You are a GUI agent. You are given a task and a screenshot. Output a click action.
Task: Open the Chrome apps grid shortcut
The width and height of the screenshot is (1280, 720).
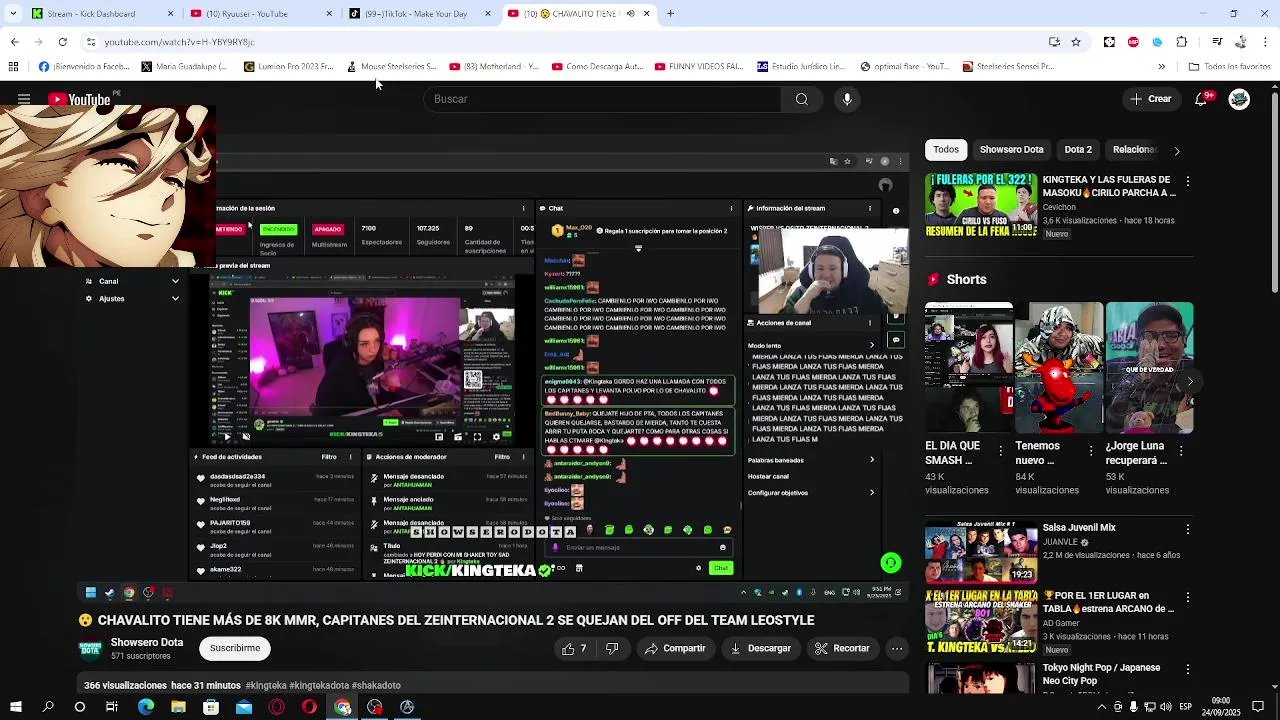point(13,67)
